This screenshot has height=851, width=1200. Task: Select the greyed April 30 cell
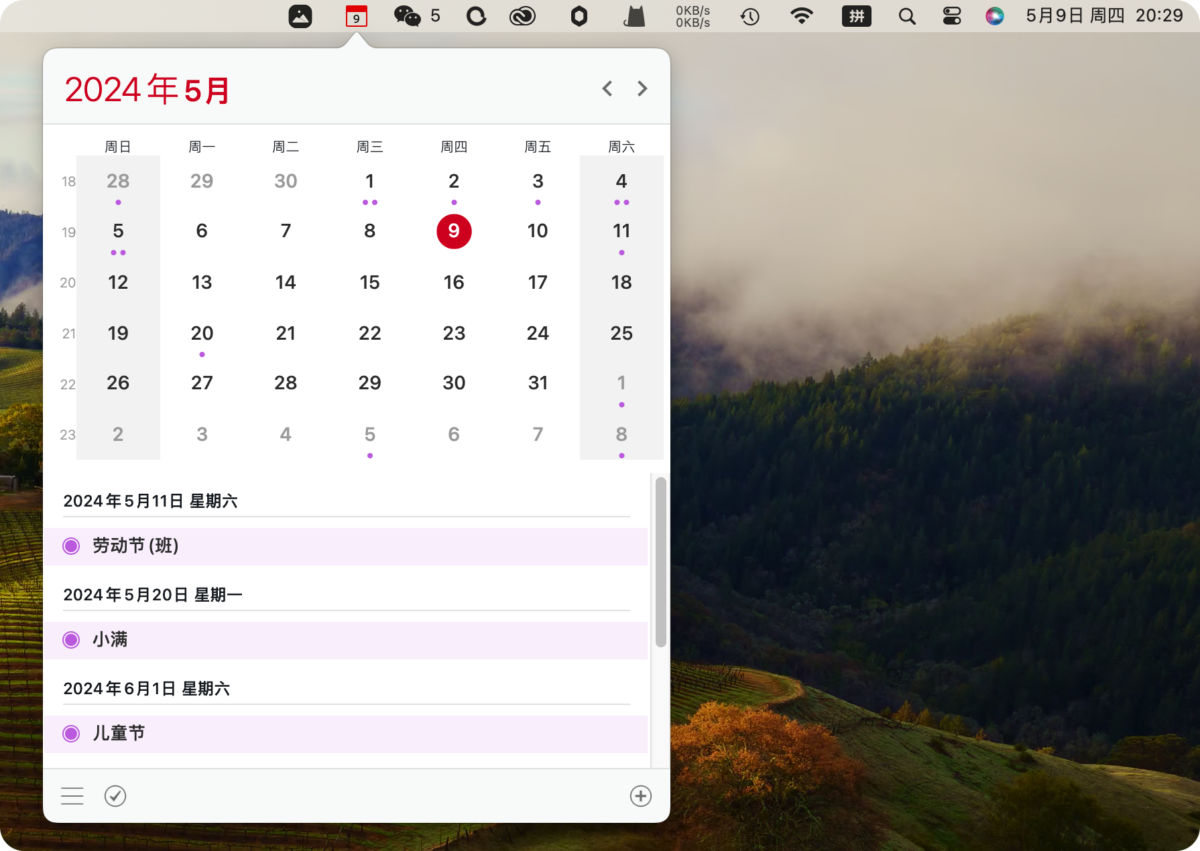coord(286,182)
